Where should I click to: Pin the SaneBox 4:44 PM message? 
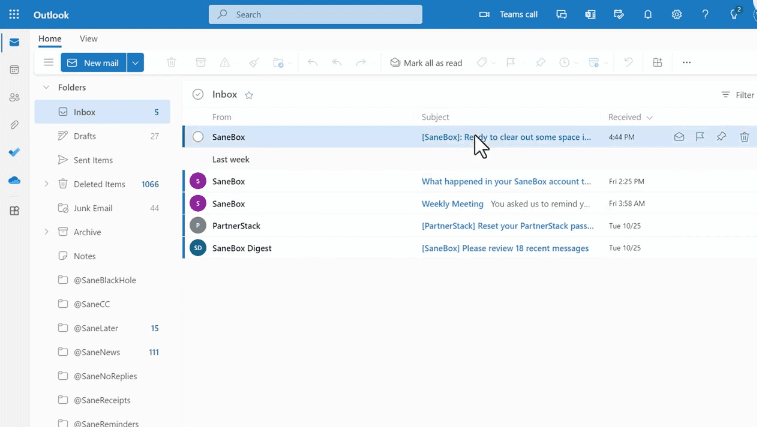coord(721,137)
